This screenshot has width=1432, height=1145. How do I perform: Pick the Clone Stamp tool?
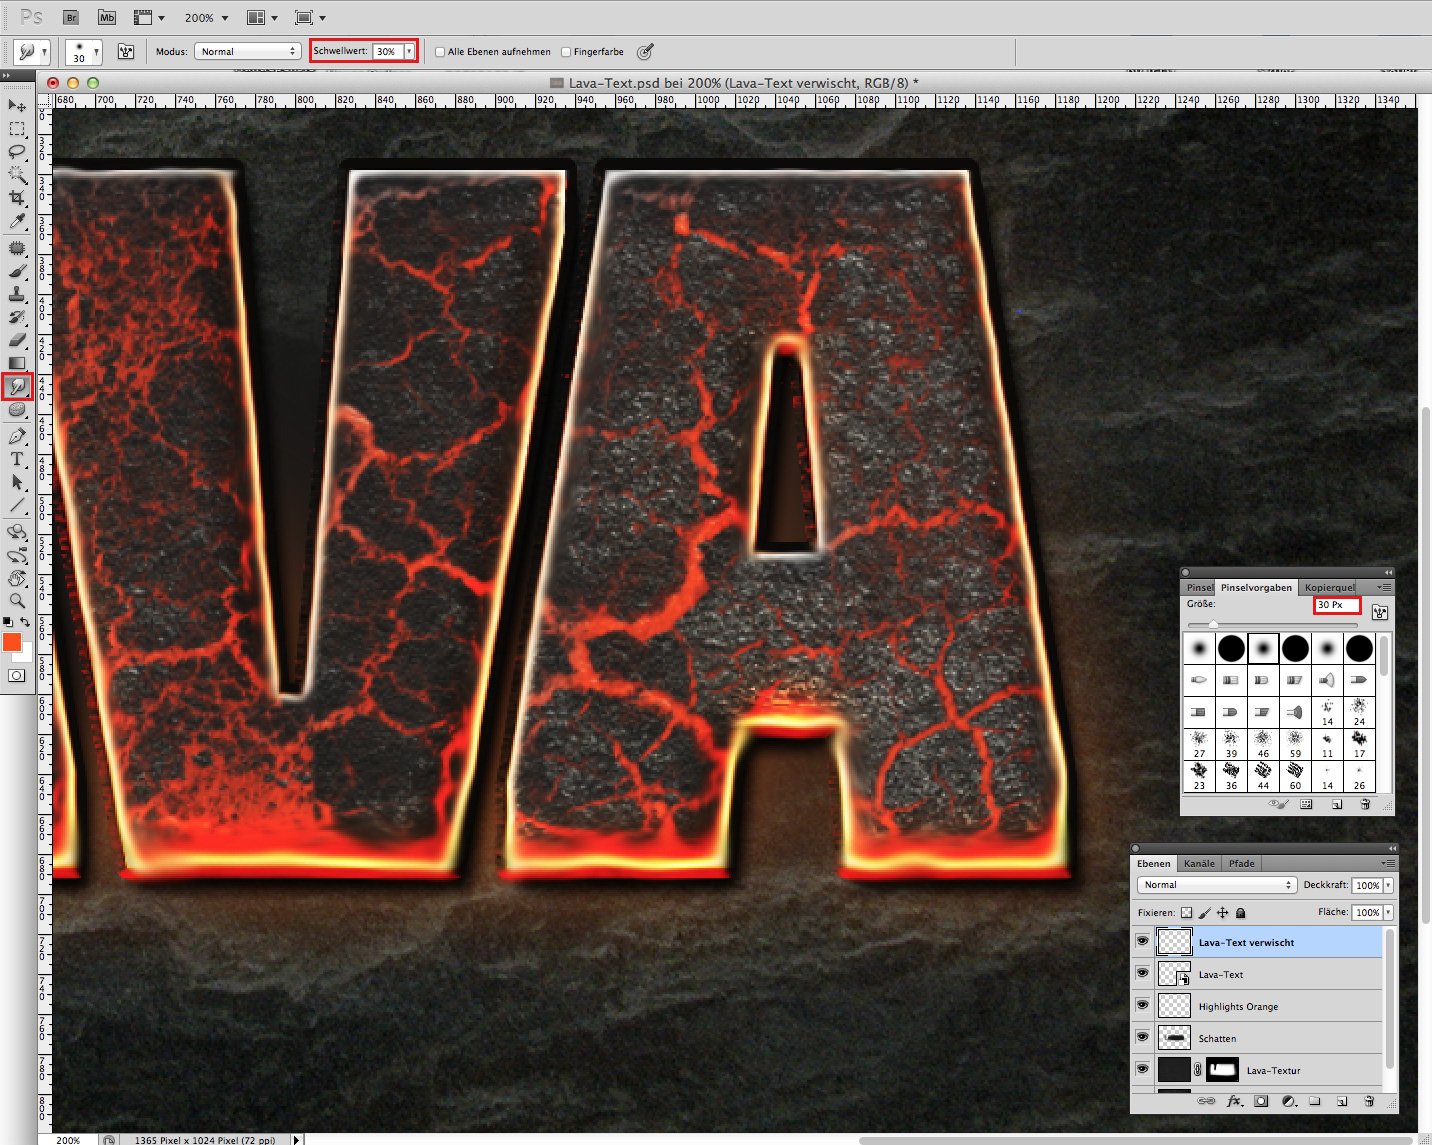tap(17, 294)
